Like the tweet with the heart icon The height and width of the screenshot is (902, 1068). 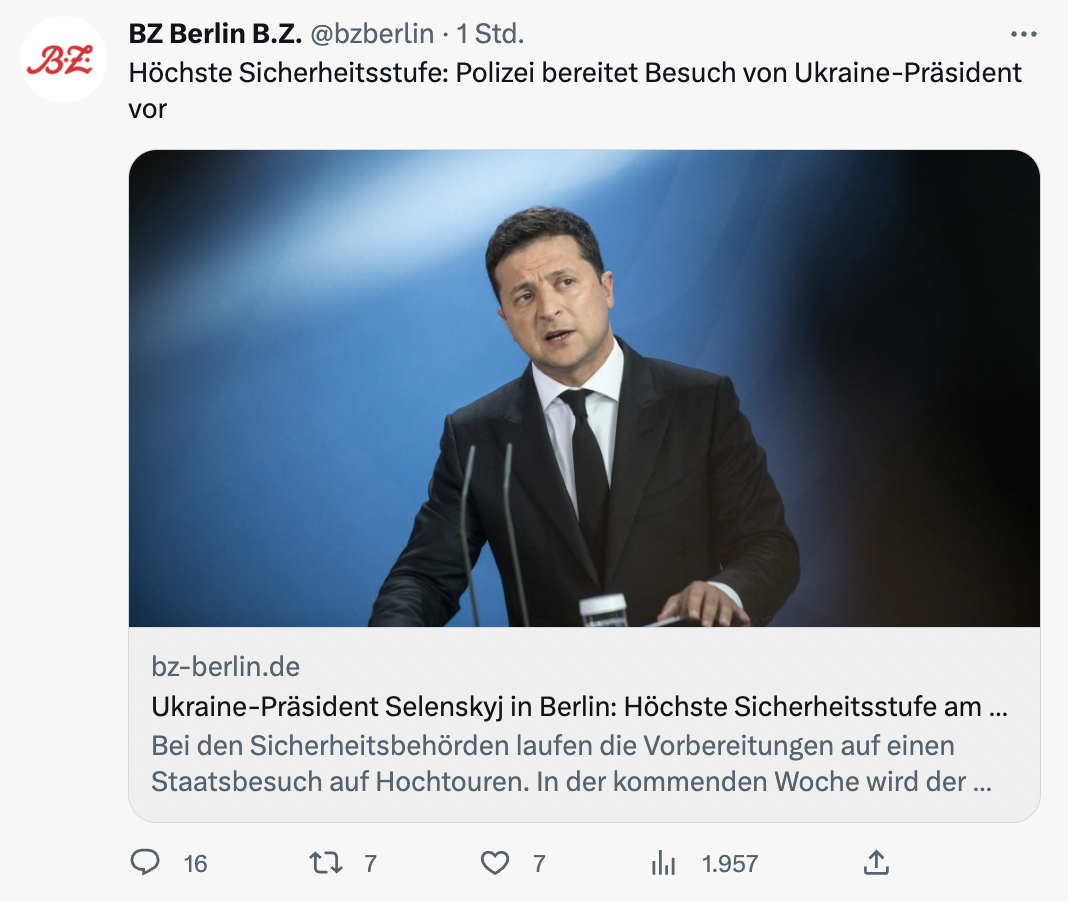click(495, 862)
